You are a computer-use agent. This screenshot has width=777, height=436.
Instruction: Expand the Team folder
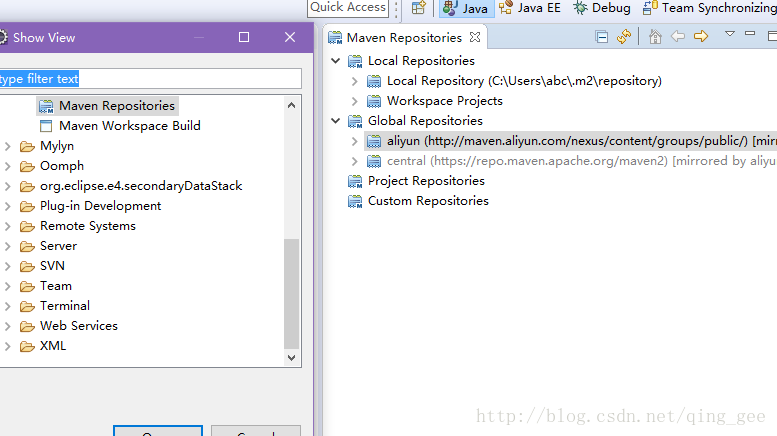pos(7,286)
